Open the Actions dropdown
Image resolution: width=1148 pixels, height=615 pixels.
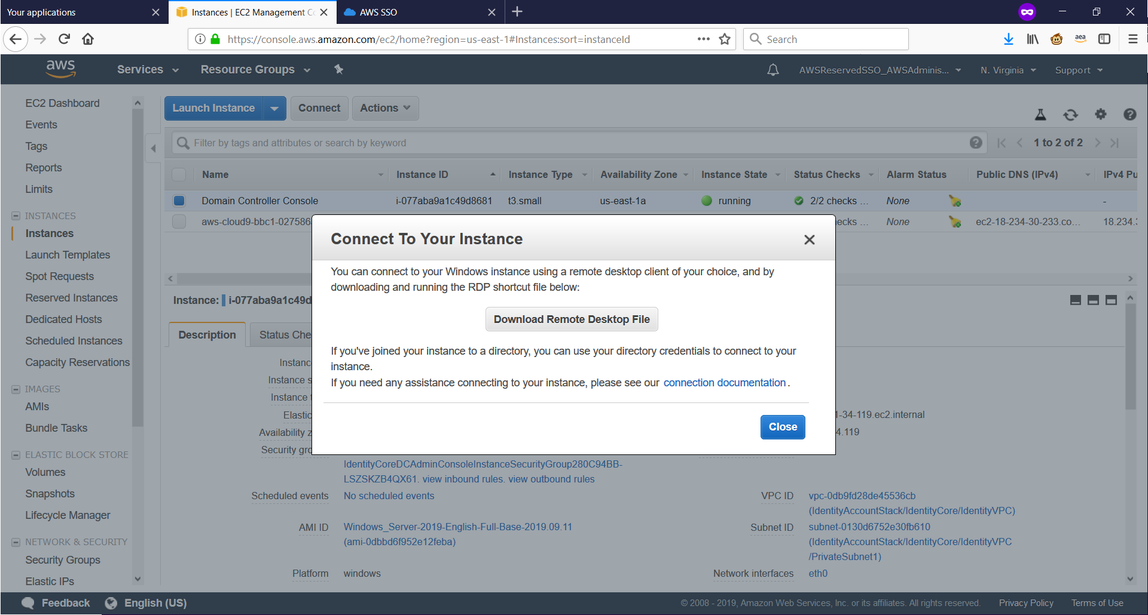point(385,108)
